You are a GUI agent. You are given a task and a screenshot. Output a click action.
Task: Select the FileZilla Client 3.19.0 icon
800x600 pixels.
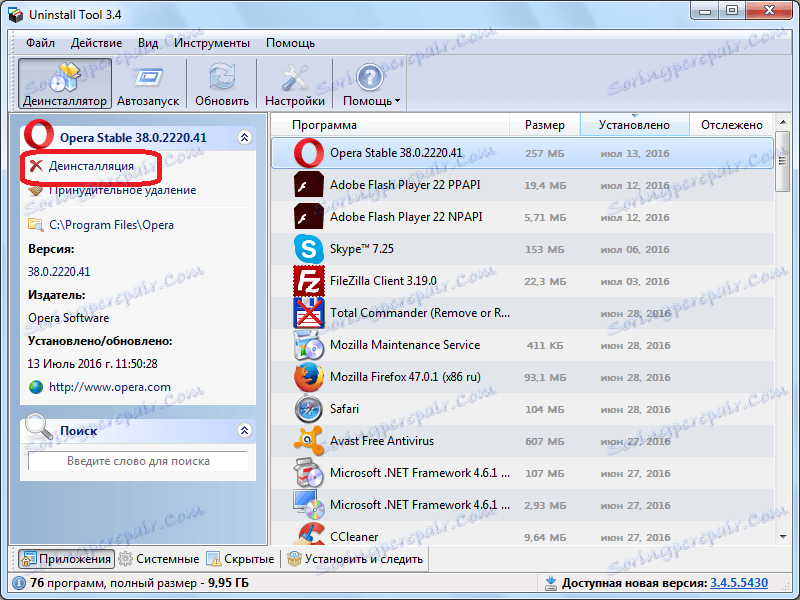coord(309,281)
